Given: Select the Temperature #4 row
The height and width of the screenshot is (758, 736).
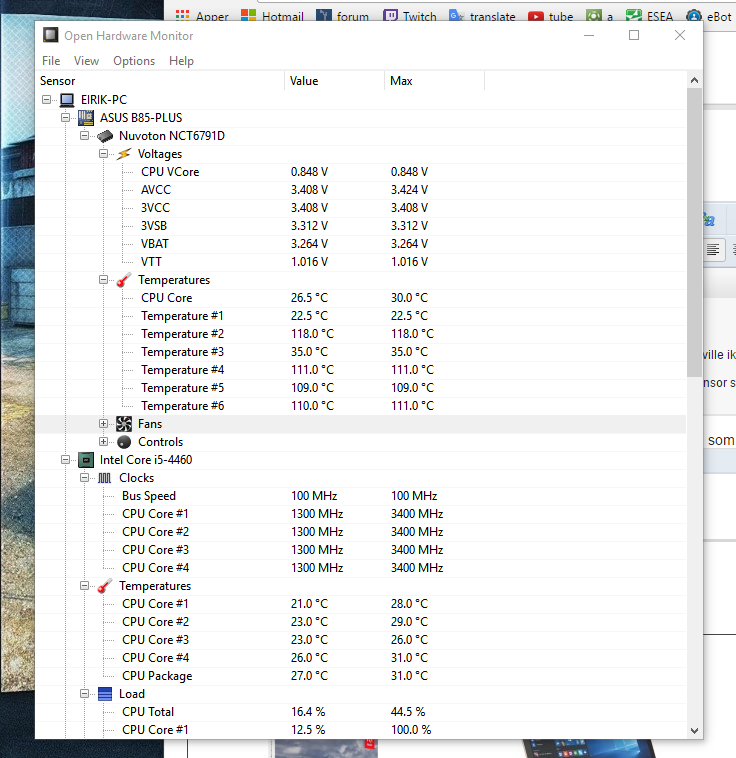Looking at the screenshot, I should 361,370.
